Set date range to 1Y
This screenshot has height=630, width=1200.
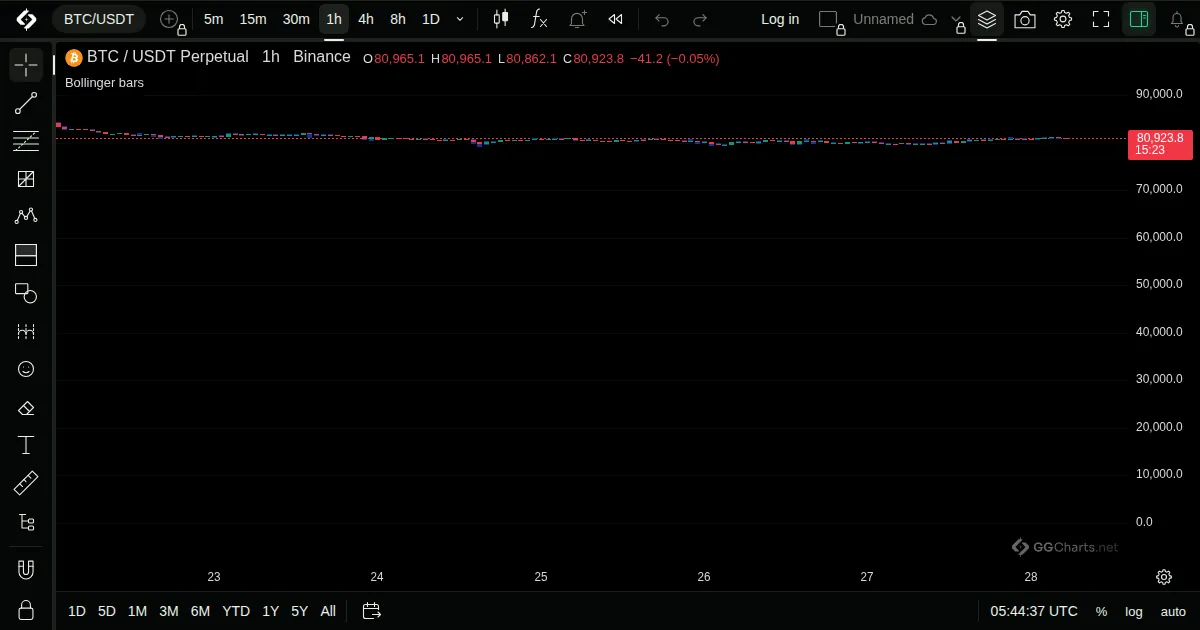pyautogui.click(x=271, y=611)
